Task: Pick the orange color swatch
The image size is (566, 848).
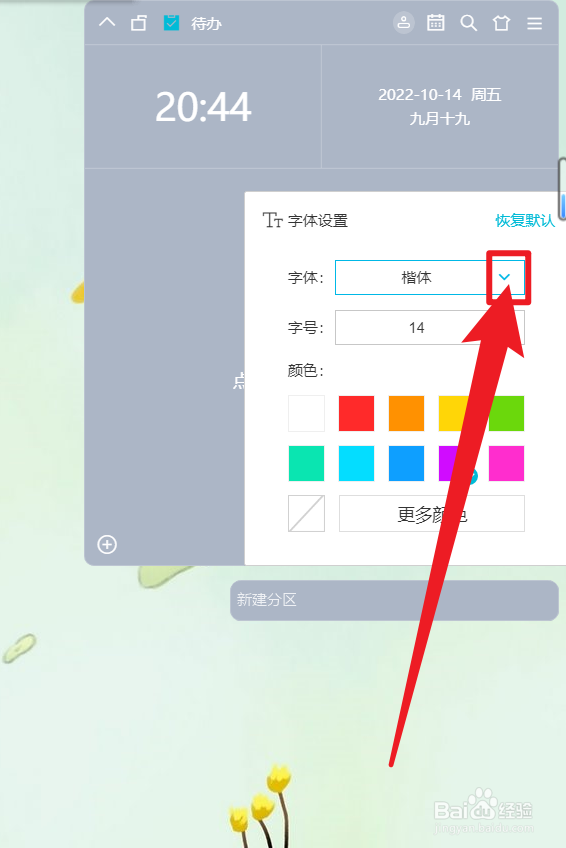Action: pos(406,413)
